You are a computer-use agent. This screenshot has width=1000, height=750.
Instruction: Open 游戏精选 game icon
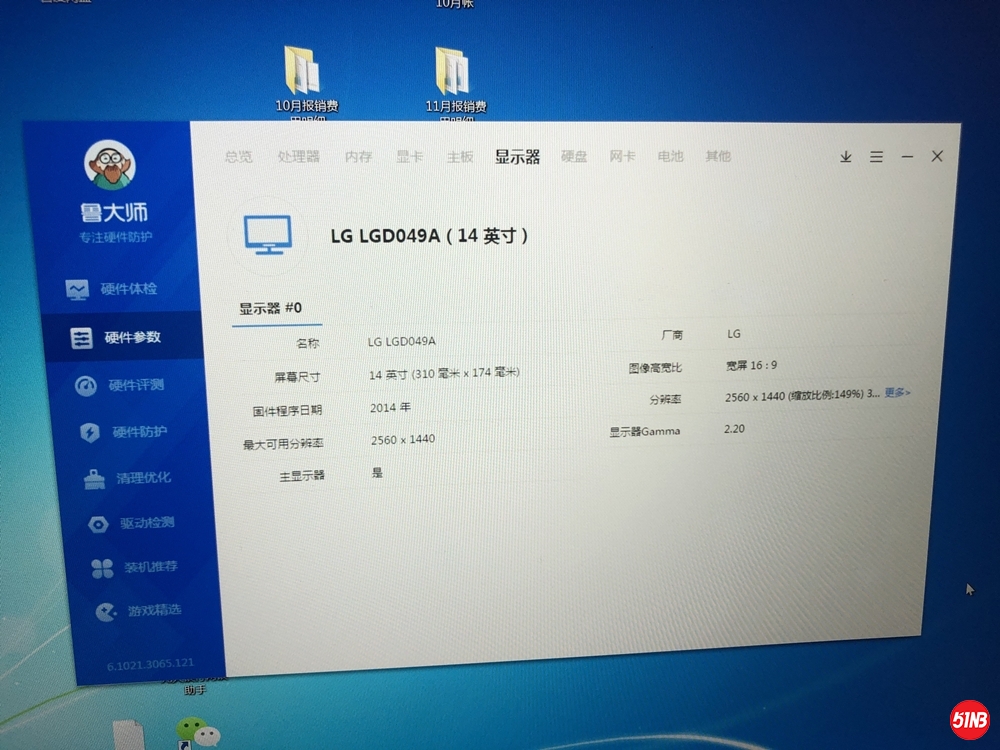tap(106, 612)
